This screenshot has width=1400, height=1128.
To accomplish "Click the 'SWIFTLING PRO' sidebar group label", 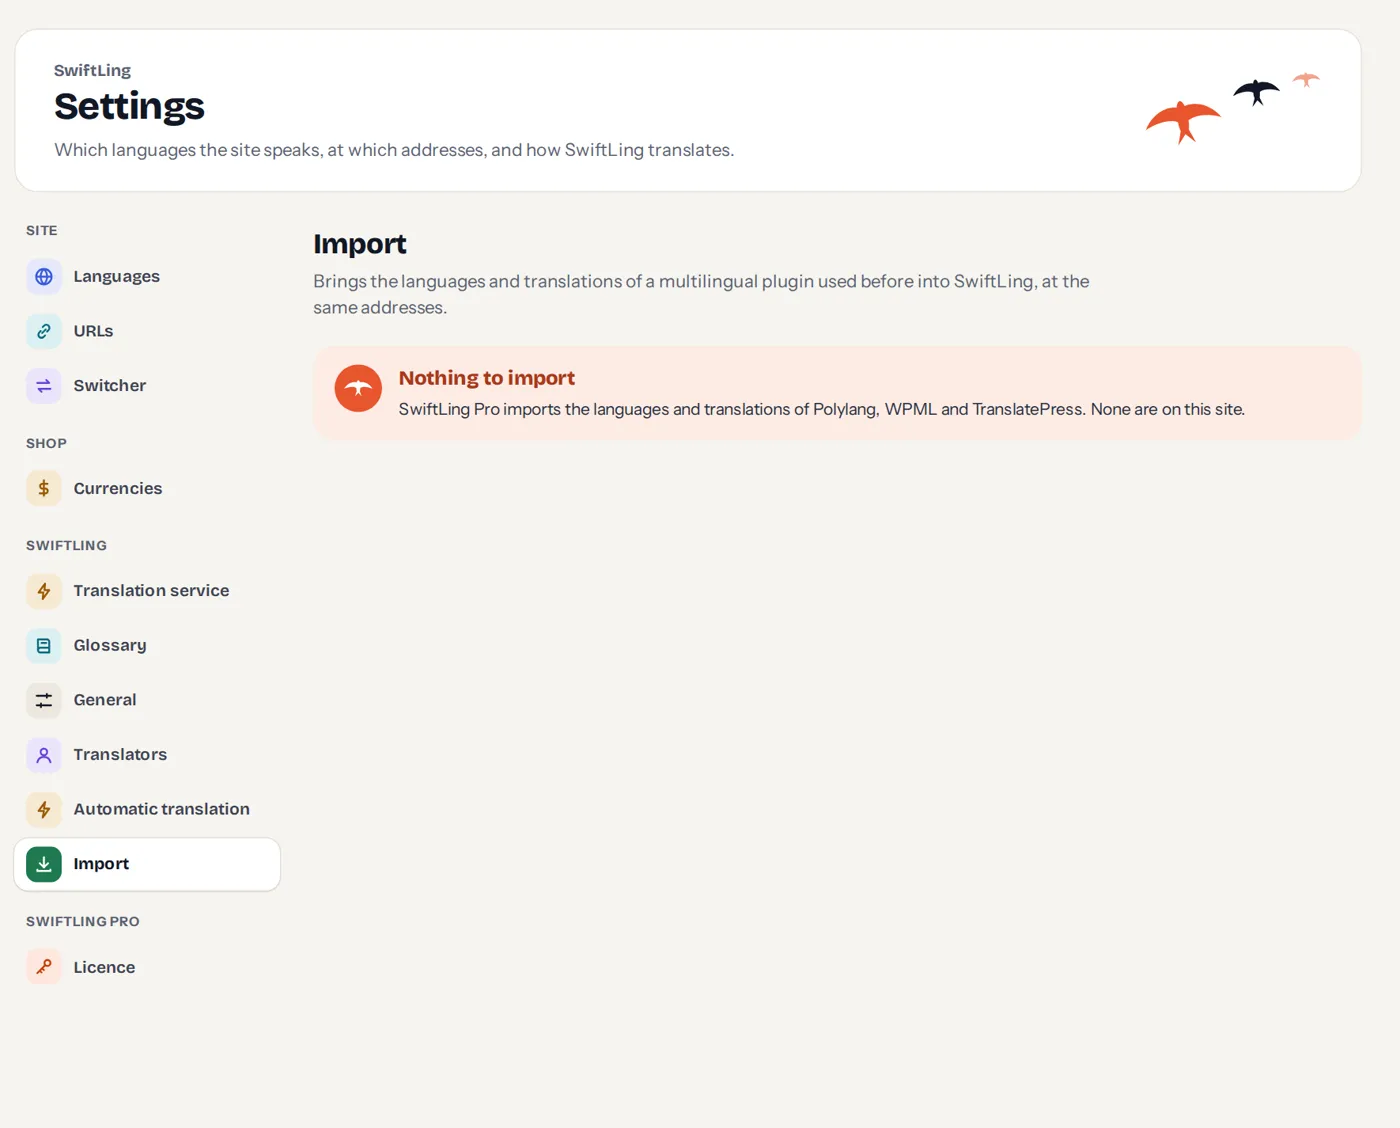I will click(83, 921).
